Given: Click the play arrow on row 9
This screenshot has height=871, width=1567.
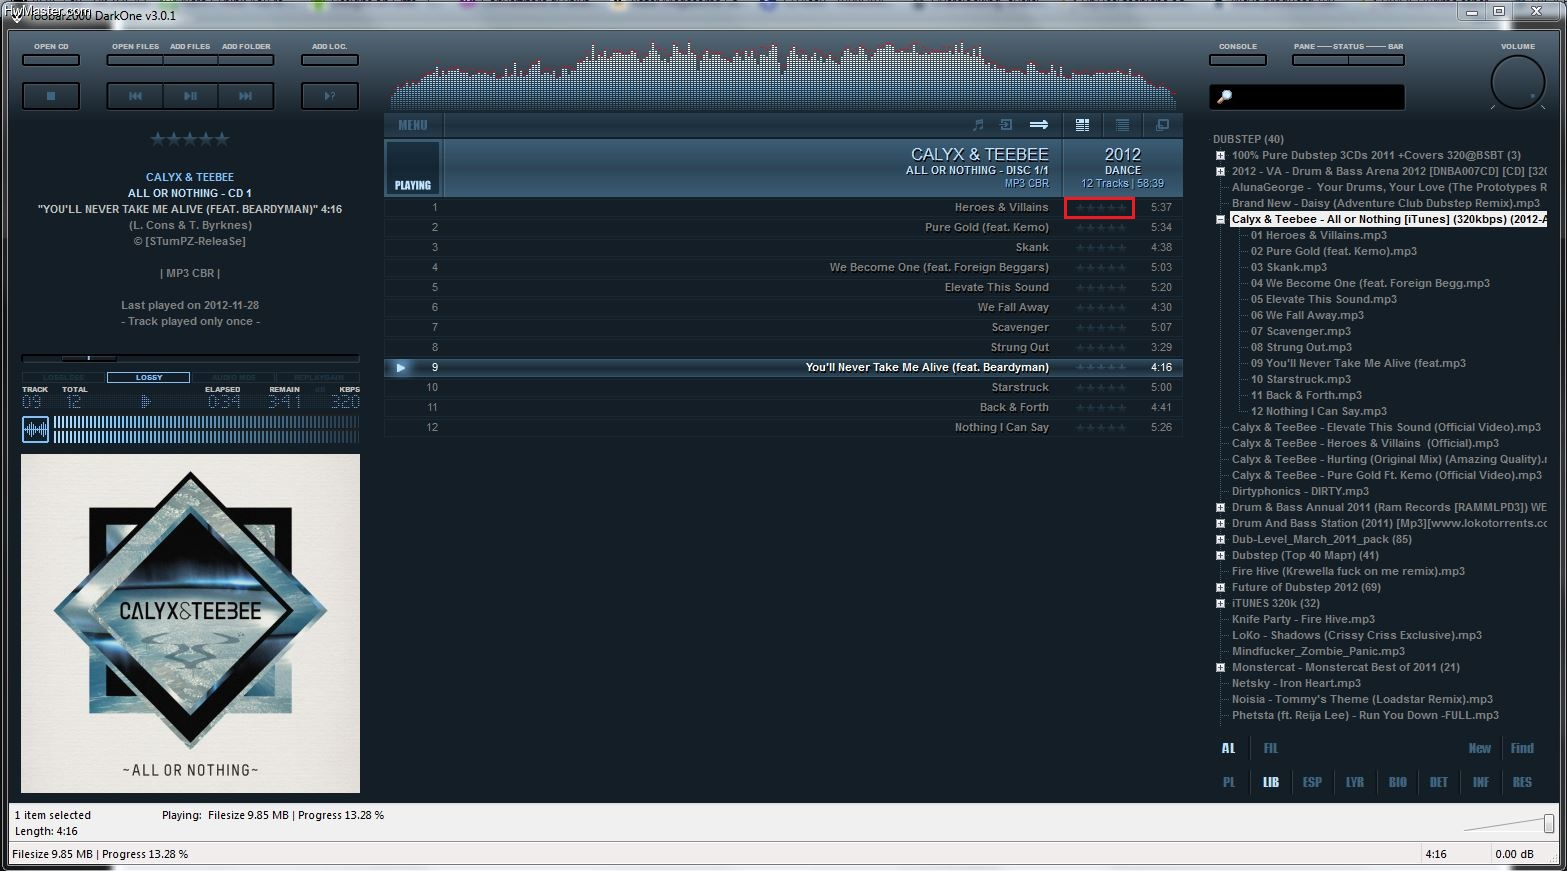Looking at the screenshot, I should [401, 367].
